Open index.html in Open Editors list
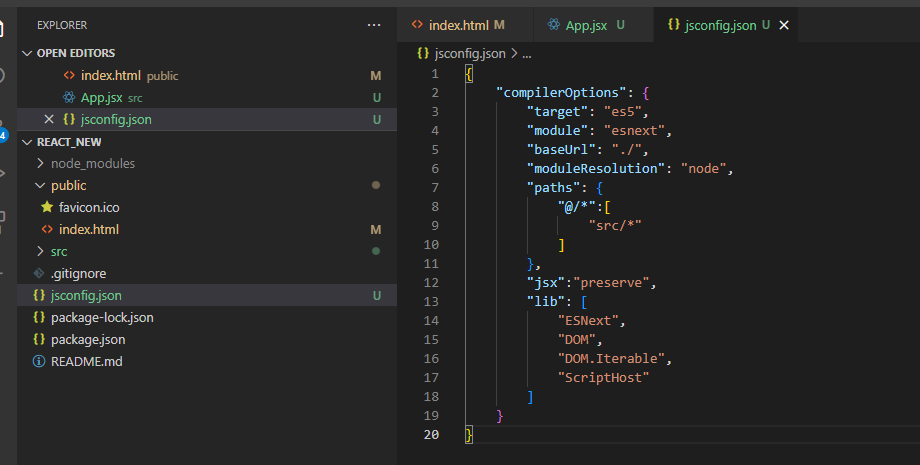The height and width of the screenshot is (465, 920). point(207,75)
